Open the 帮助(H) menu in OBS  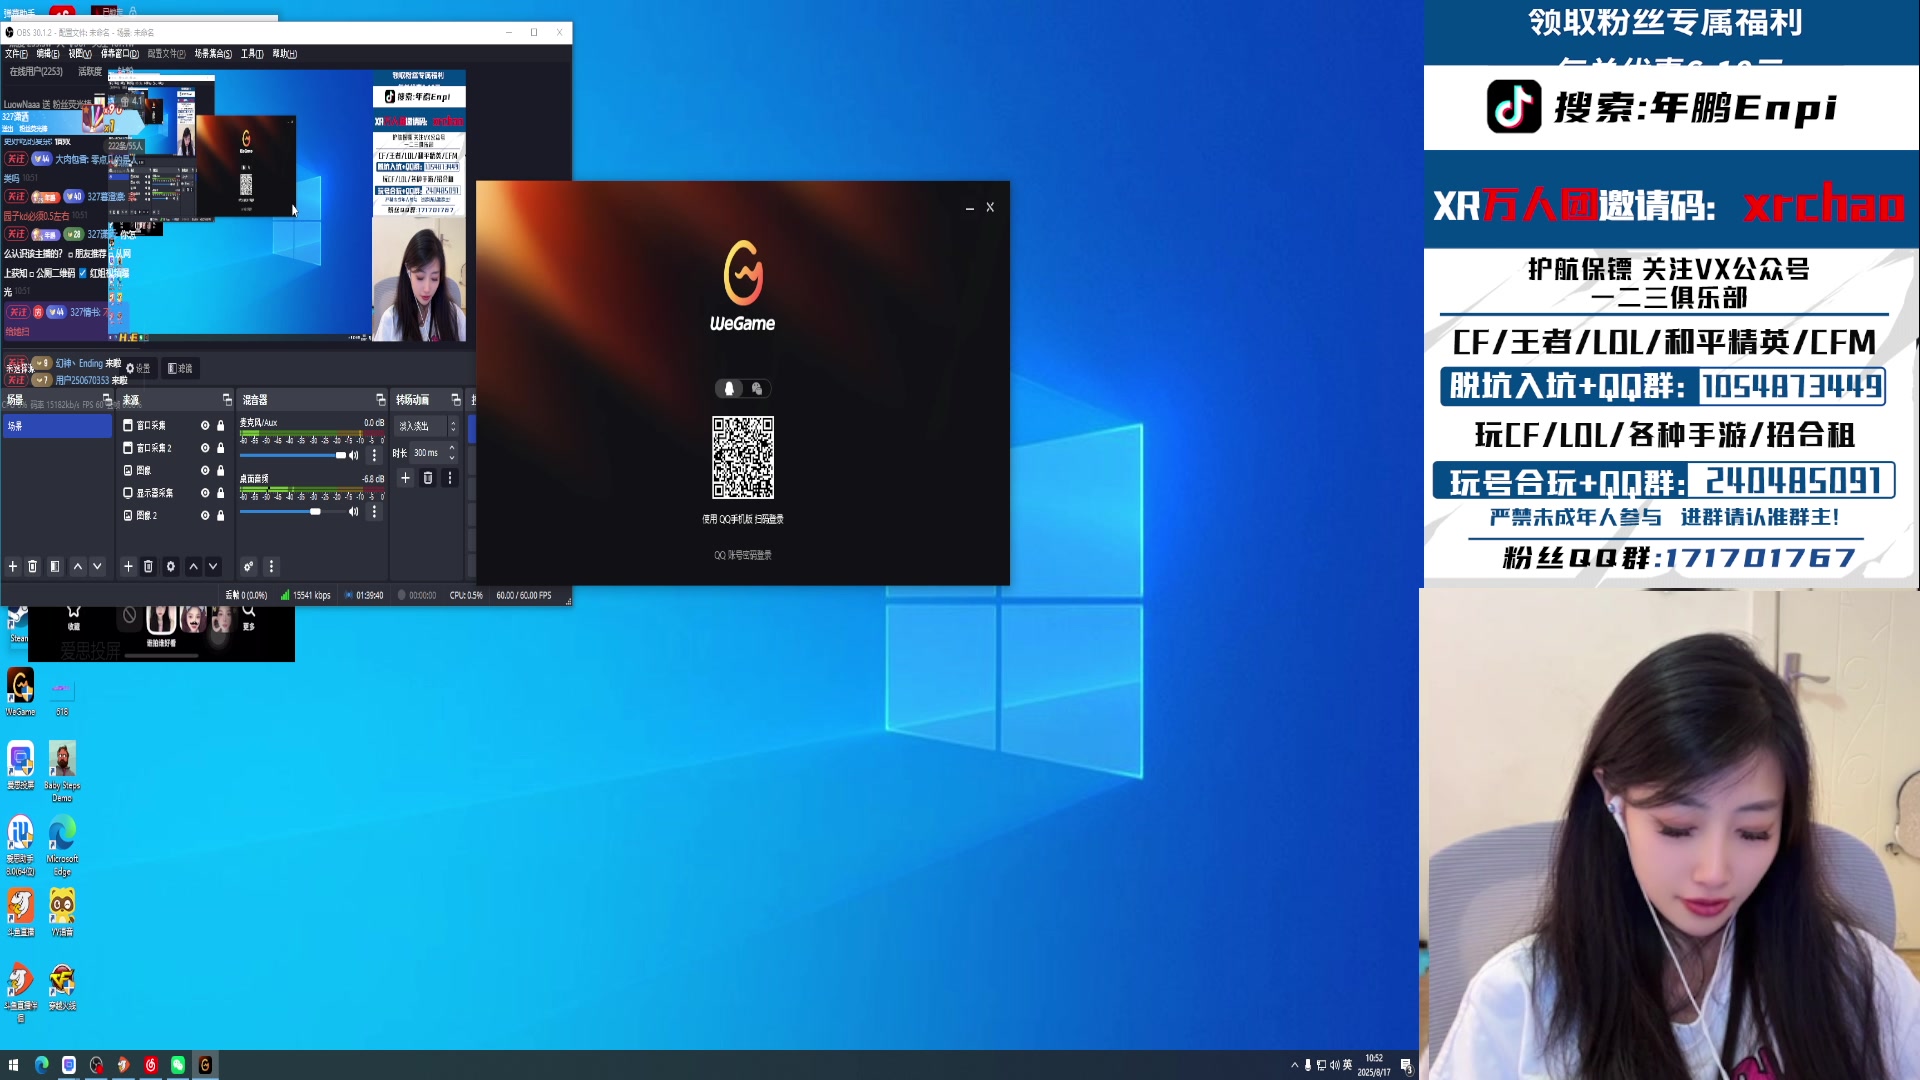285,54
